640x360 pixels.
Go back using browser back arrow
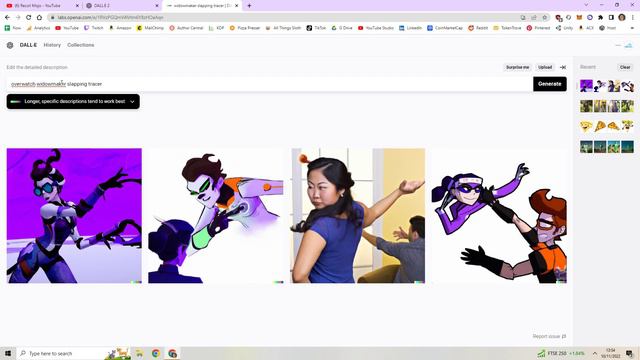pos(7,18)
